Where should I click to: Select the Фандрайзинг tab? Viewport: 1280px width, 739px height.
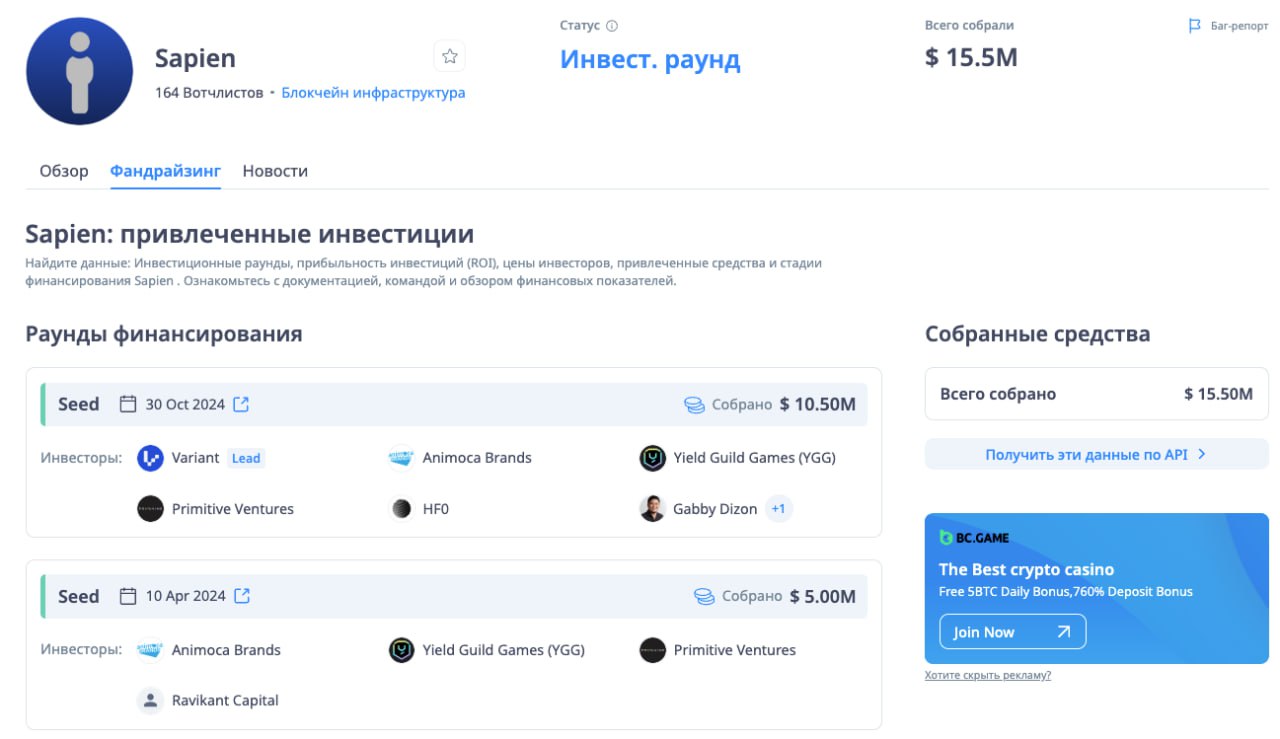[165, 171]
